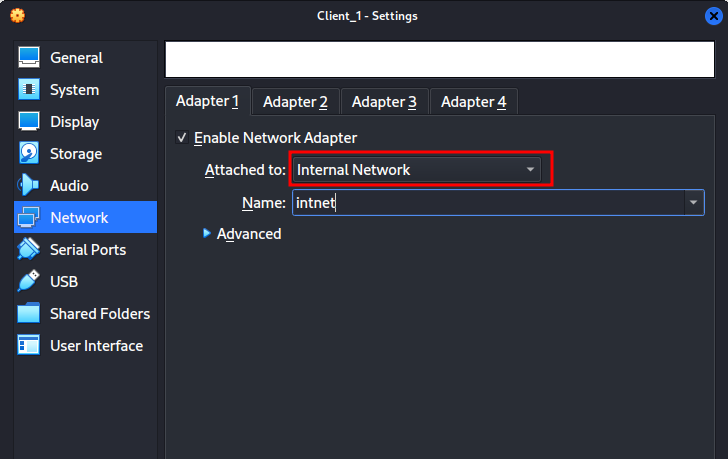Click the Display screen icon
Screen dimensions: 728x459
pos(29,122)
